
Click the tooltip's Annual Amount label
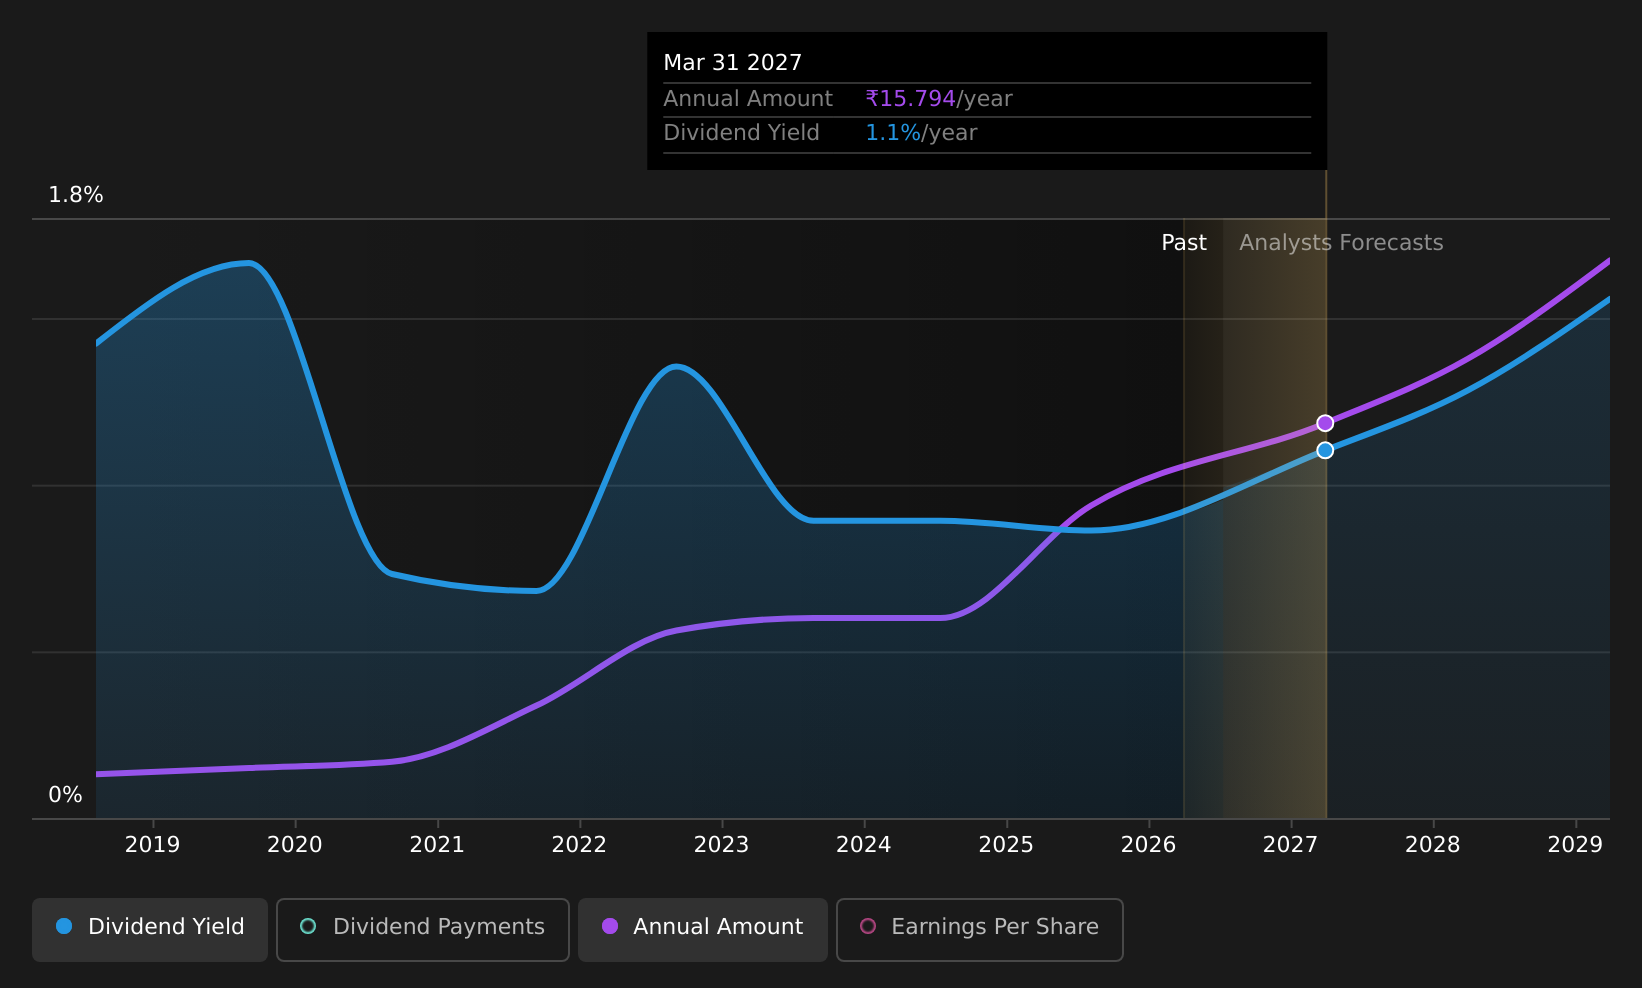click(x=748, y=99)
